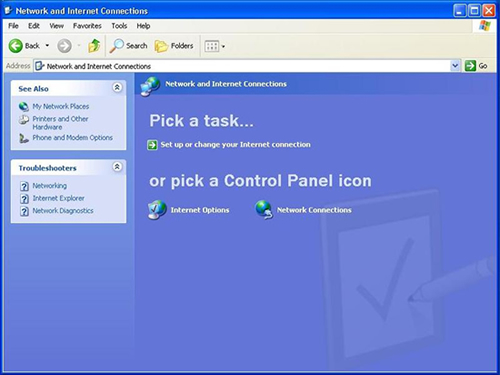The height and width of the screenshot is (375, 500).
Task: Open the Favorites menu
Action: 87,26
